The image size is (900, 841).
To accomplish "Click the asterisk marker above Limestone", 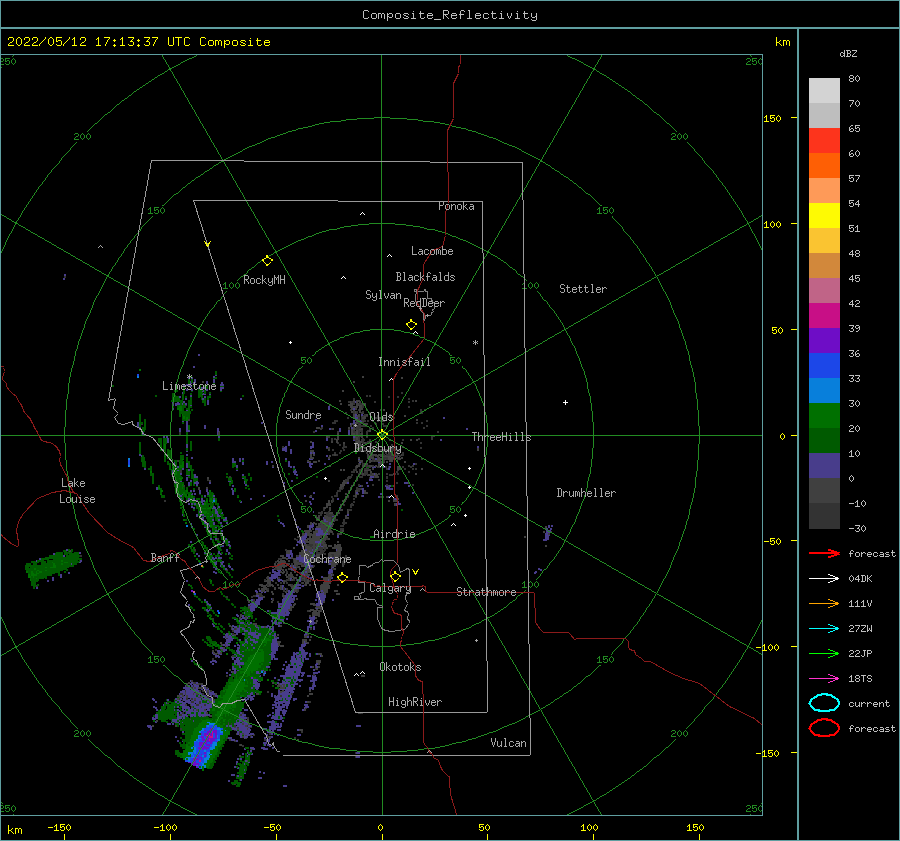I will tap(189, 377).
